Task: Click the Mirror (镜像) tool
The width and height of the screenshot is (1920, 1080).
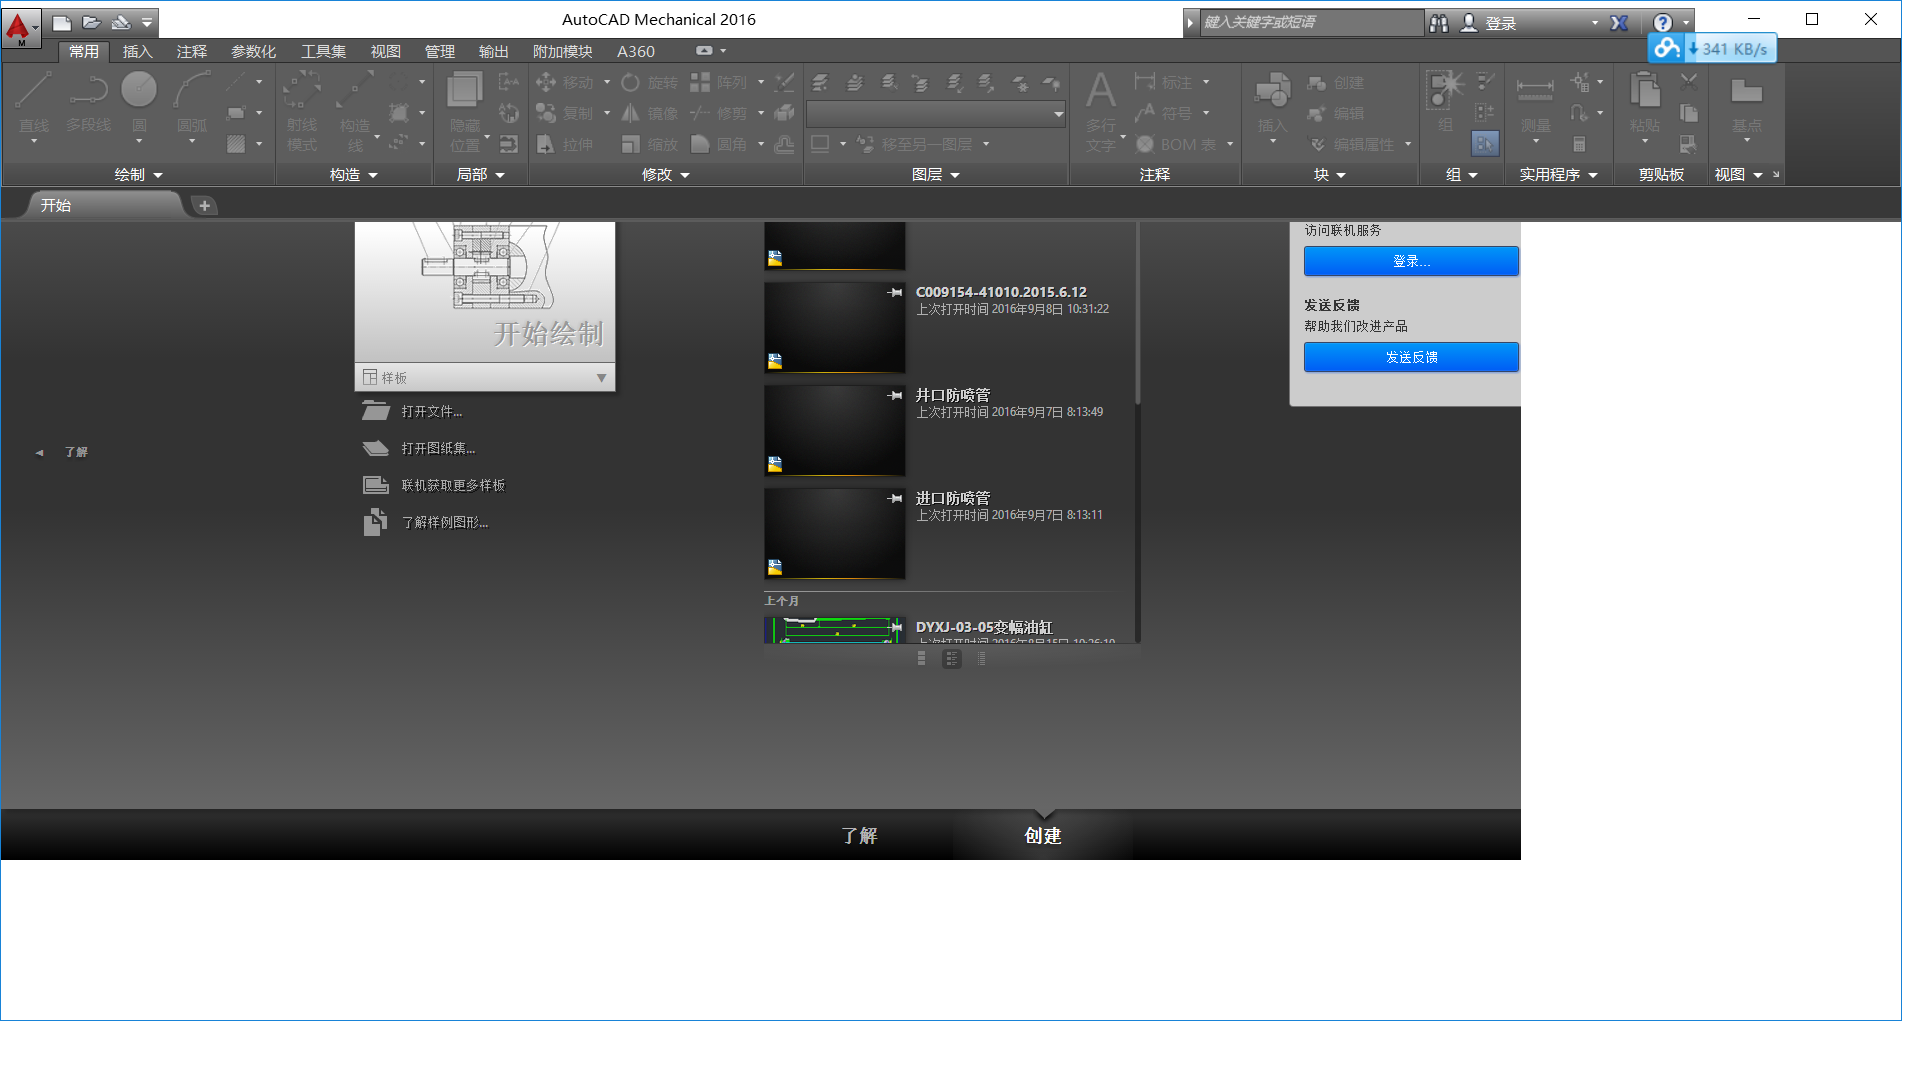Action: tap(649, 113)
